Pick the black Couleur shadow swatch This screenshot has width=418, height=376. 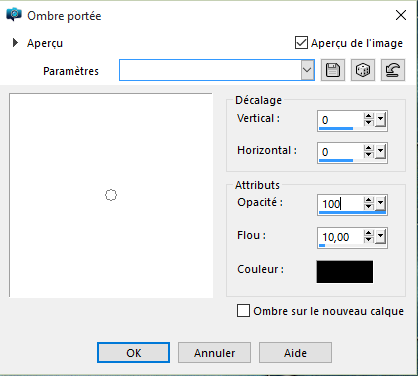[x=345, y=272]
